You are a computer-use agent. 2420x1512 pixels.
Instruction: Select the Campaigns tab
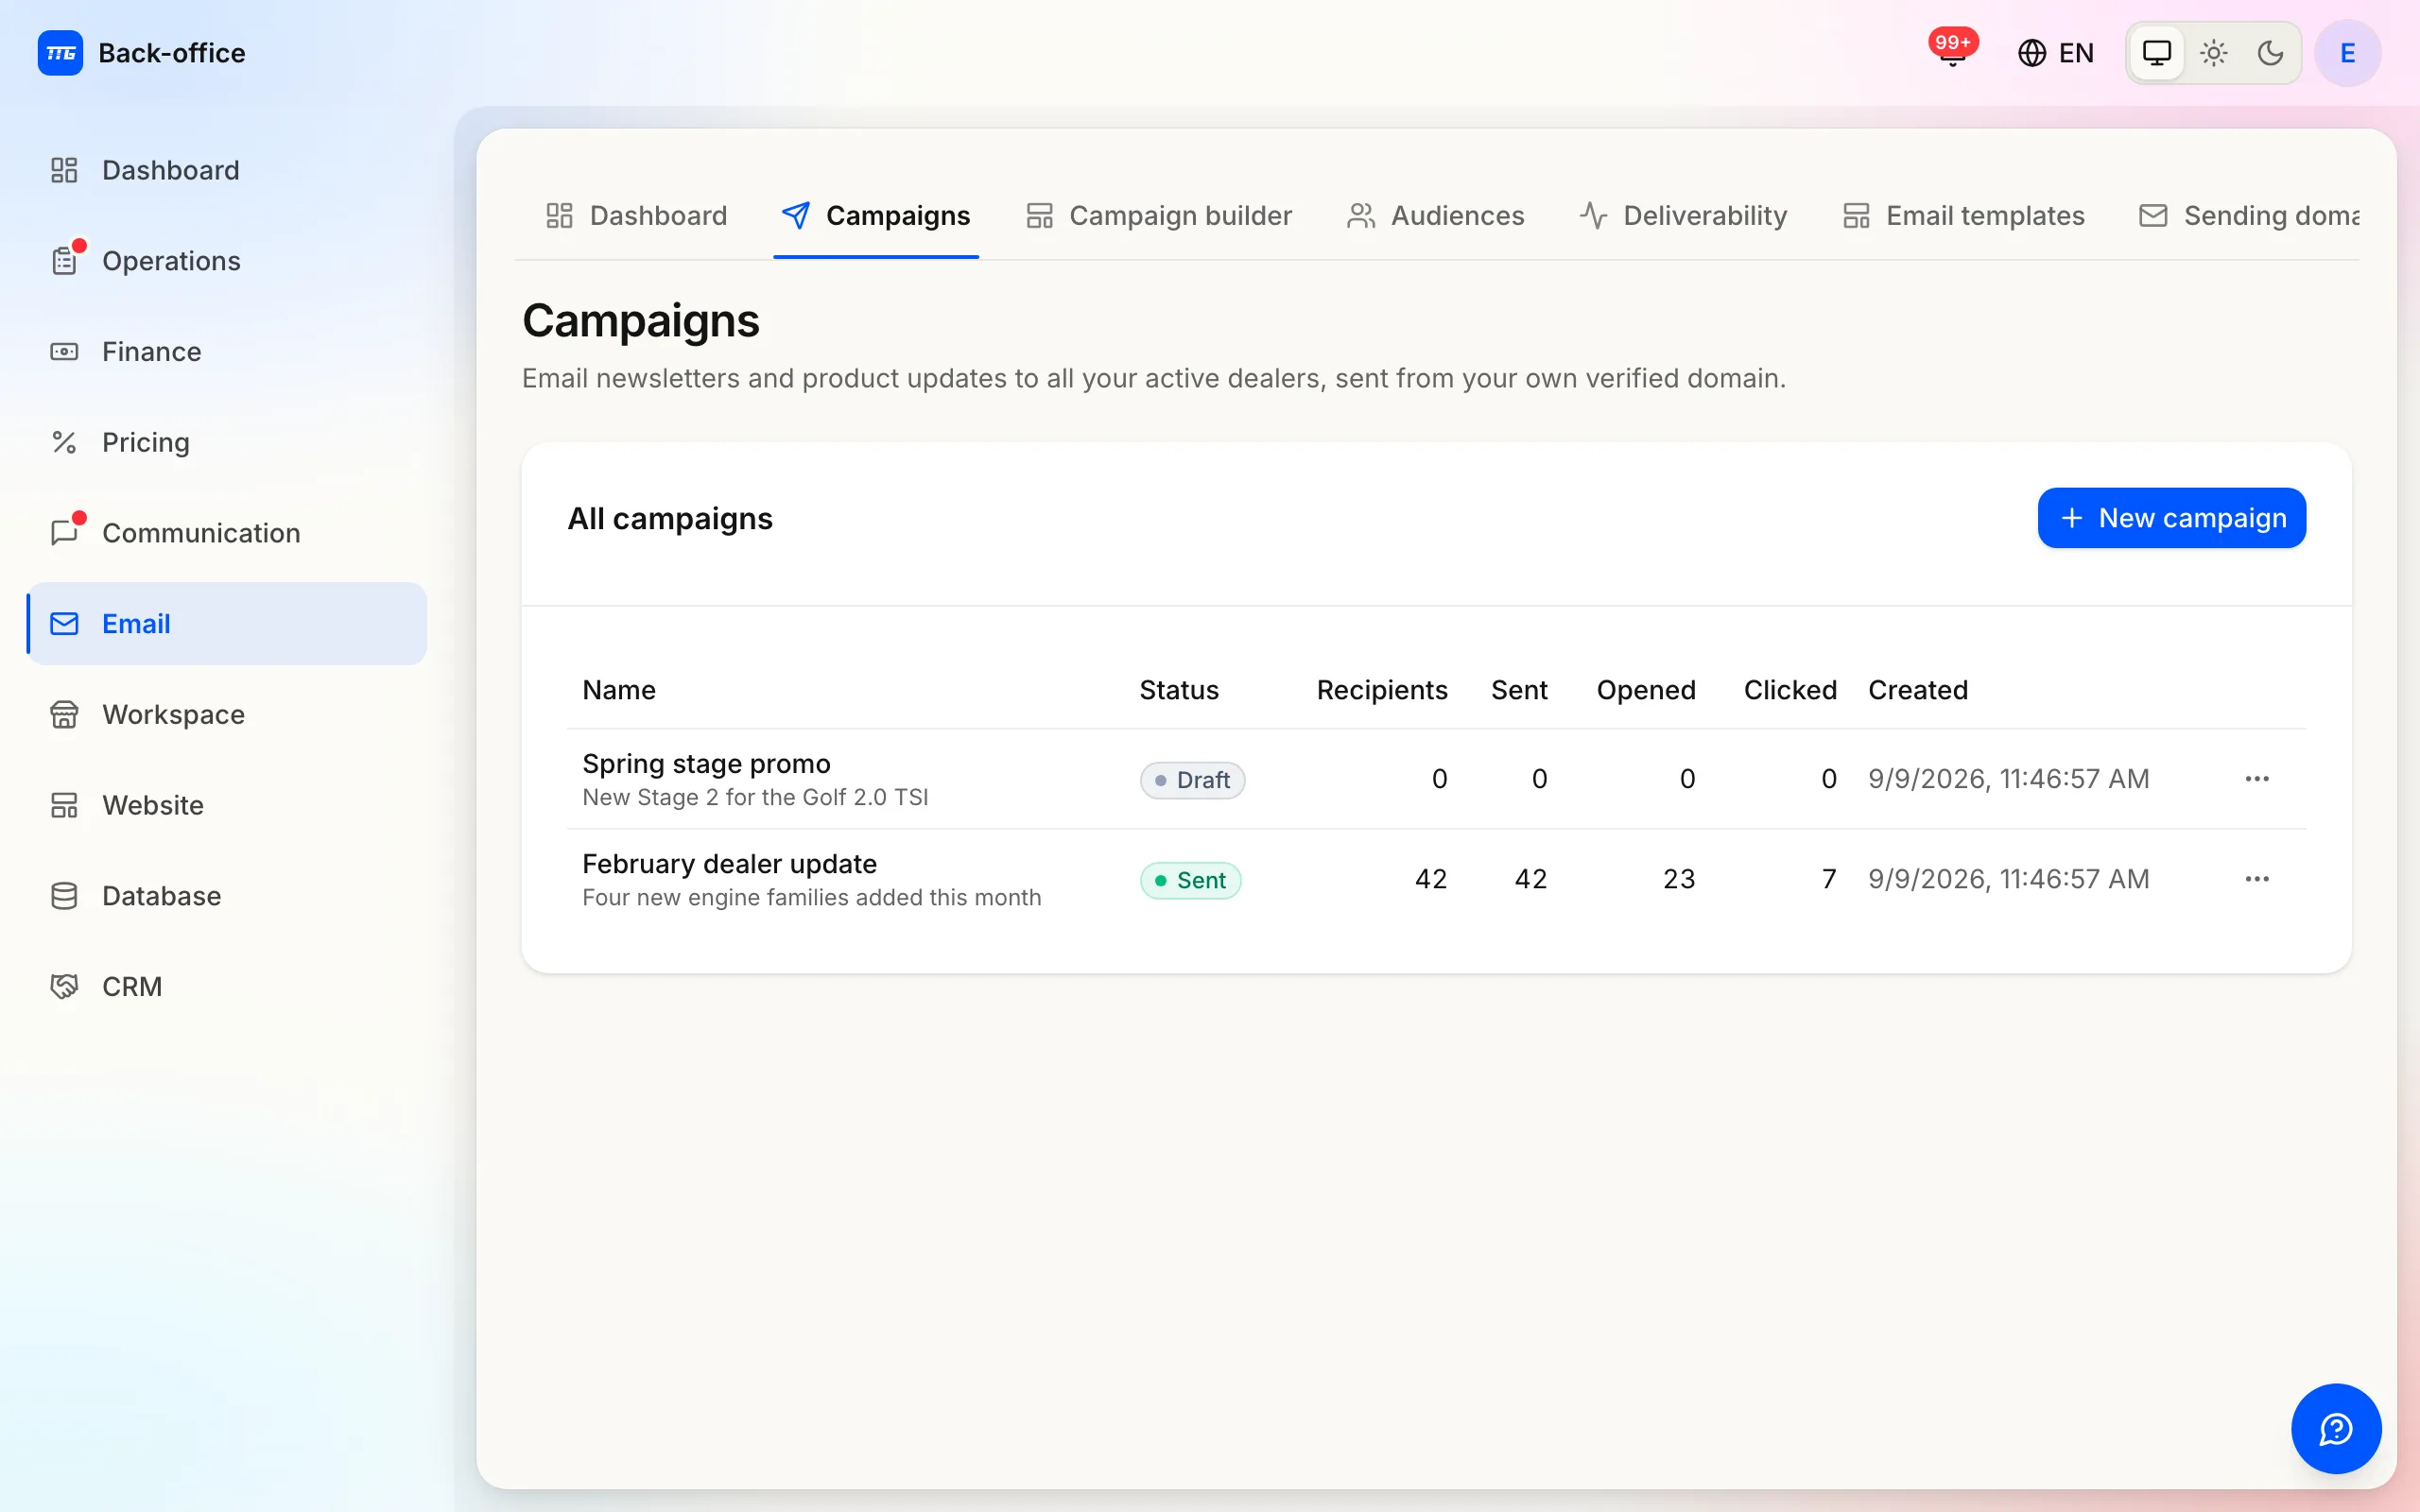[876, 216]
